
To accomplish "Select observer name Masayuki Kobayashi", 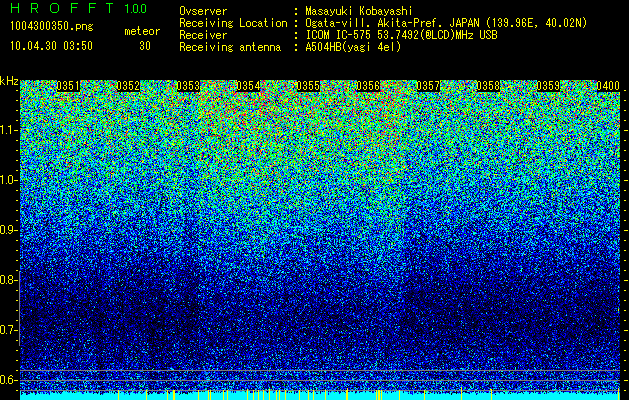I will 359,11.
